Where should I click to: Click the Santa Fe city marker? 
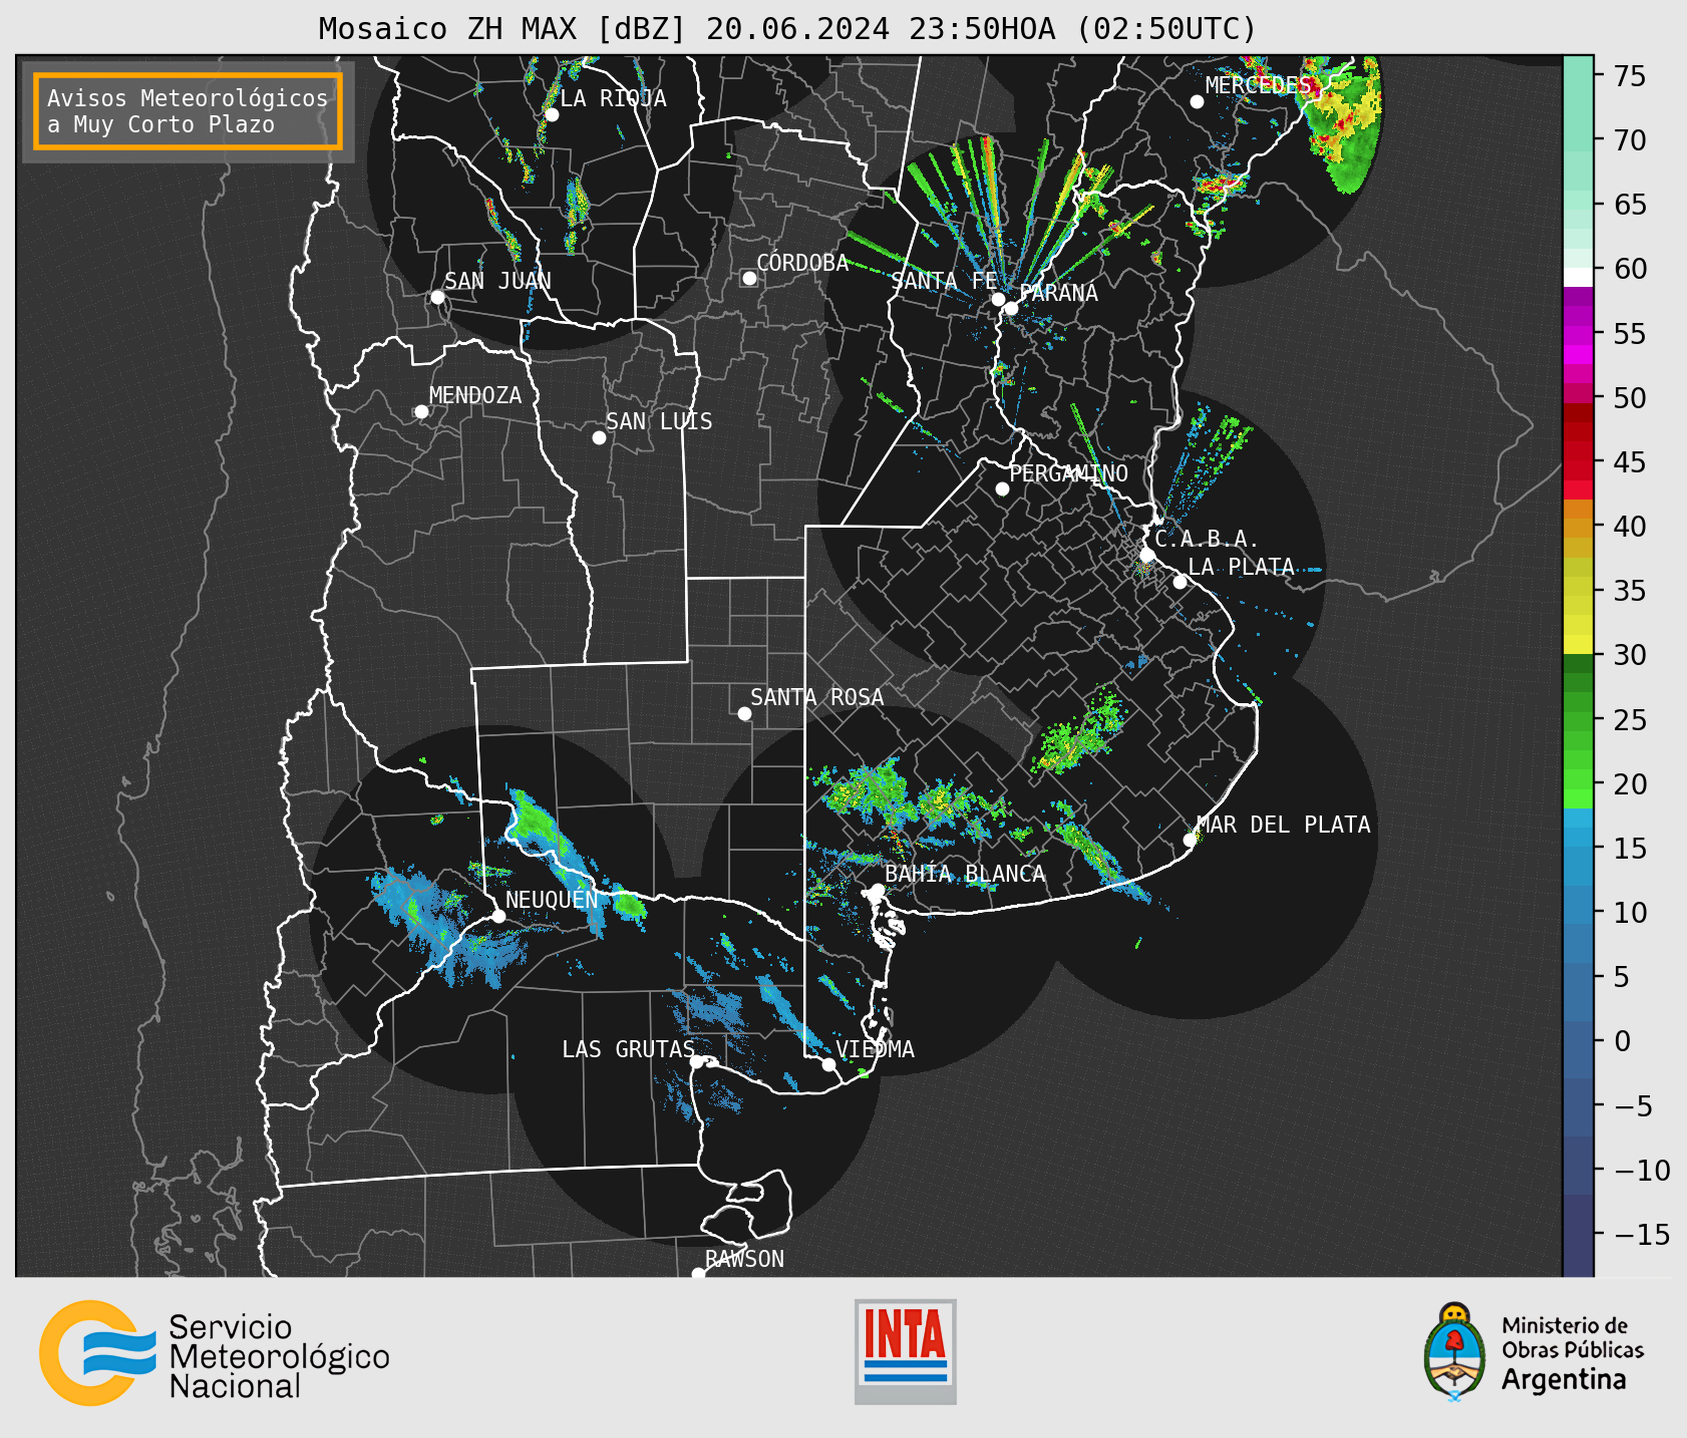998,299
